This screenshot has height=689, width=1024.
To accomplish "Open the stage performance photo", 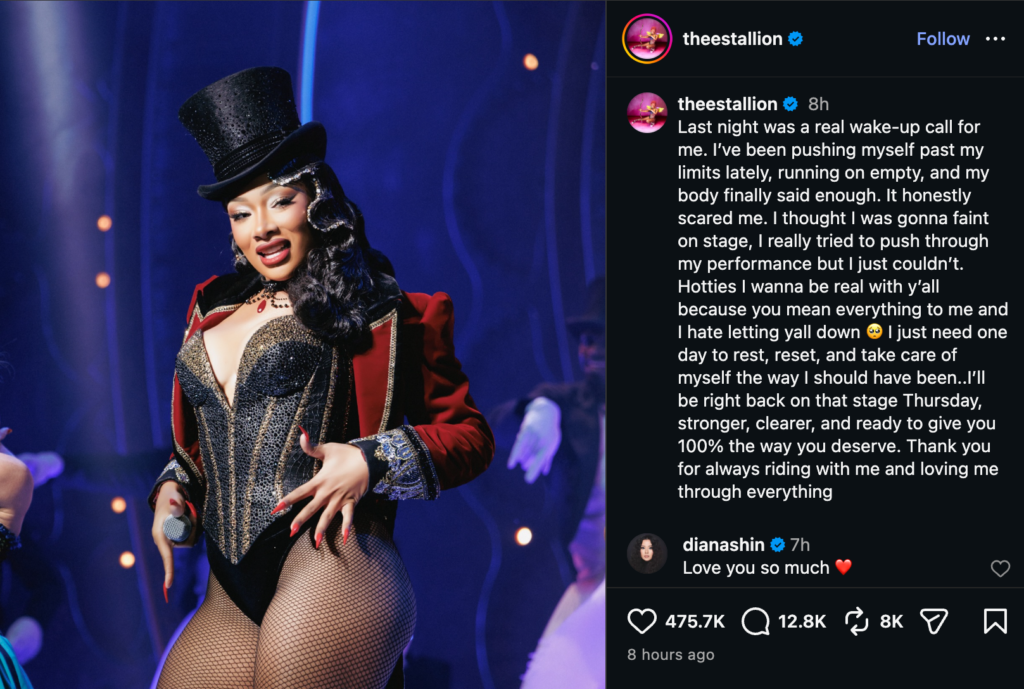I will [302, 345].
